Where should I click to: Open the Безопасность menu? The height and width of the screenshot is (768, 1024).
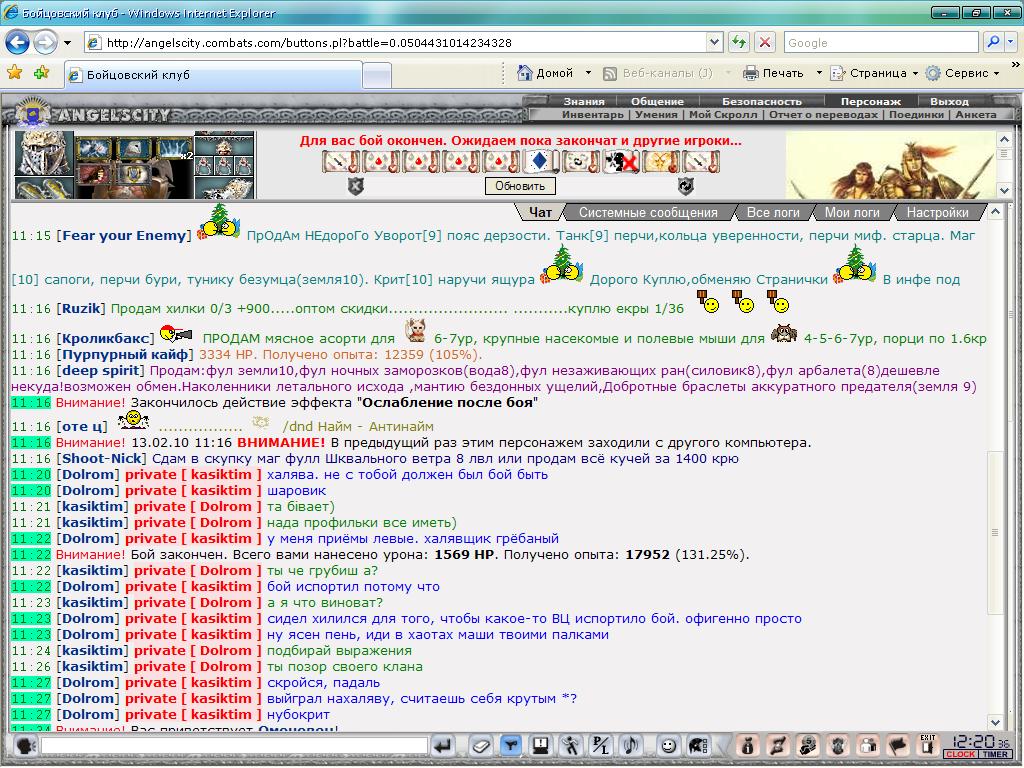[x=761, y=101]
